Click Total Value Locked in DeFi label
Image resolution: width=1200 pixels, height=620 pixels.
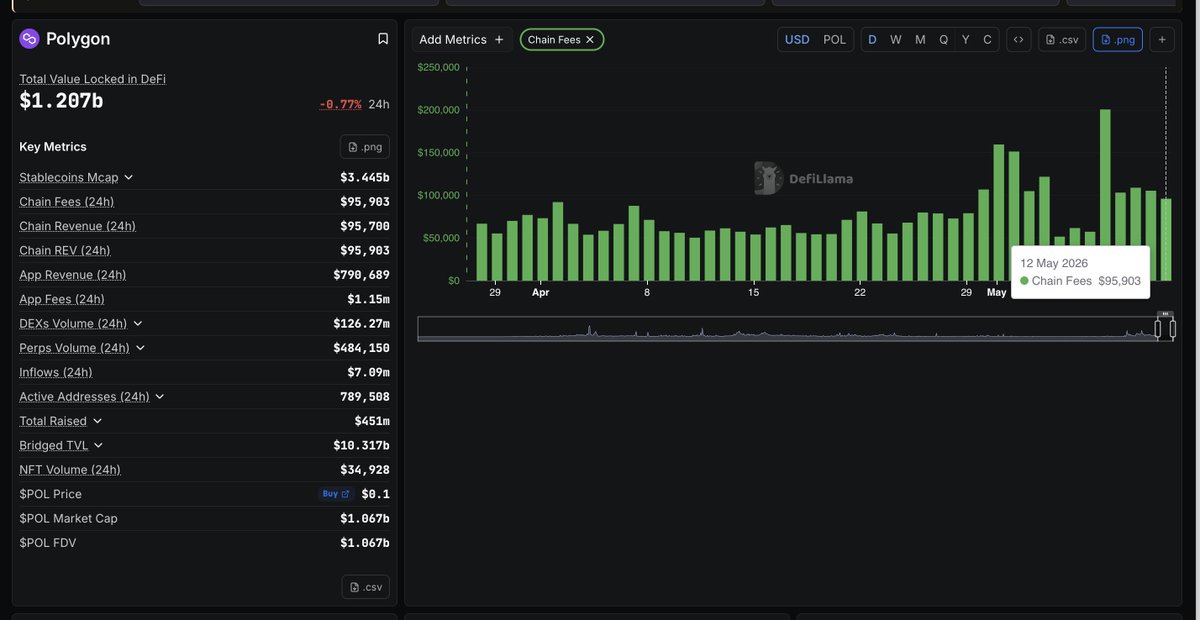92,79
